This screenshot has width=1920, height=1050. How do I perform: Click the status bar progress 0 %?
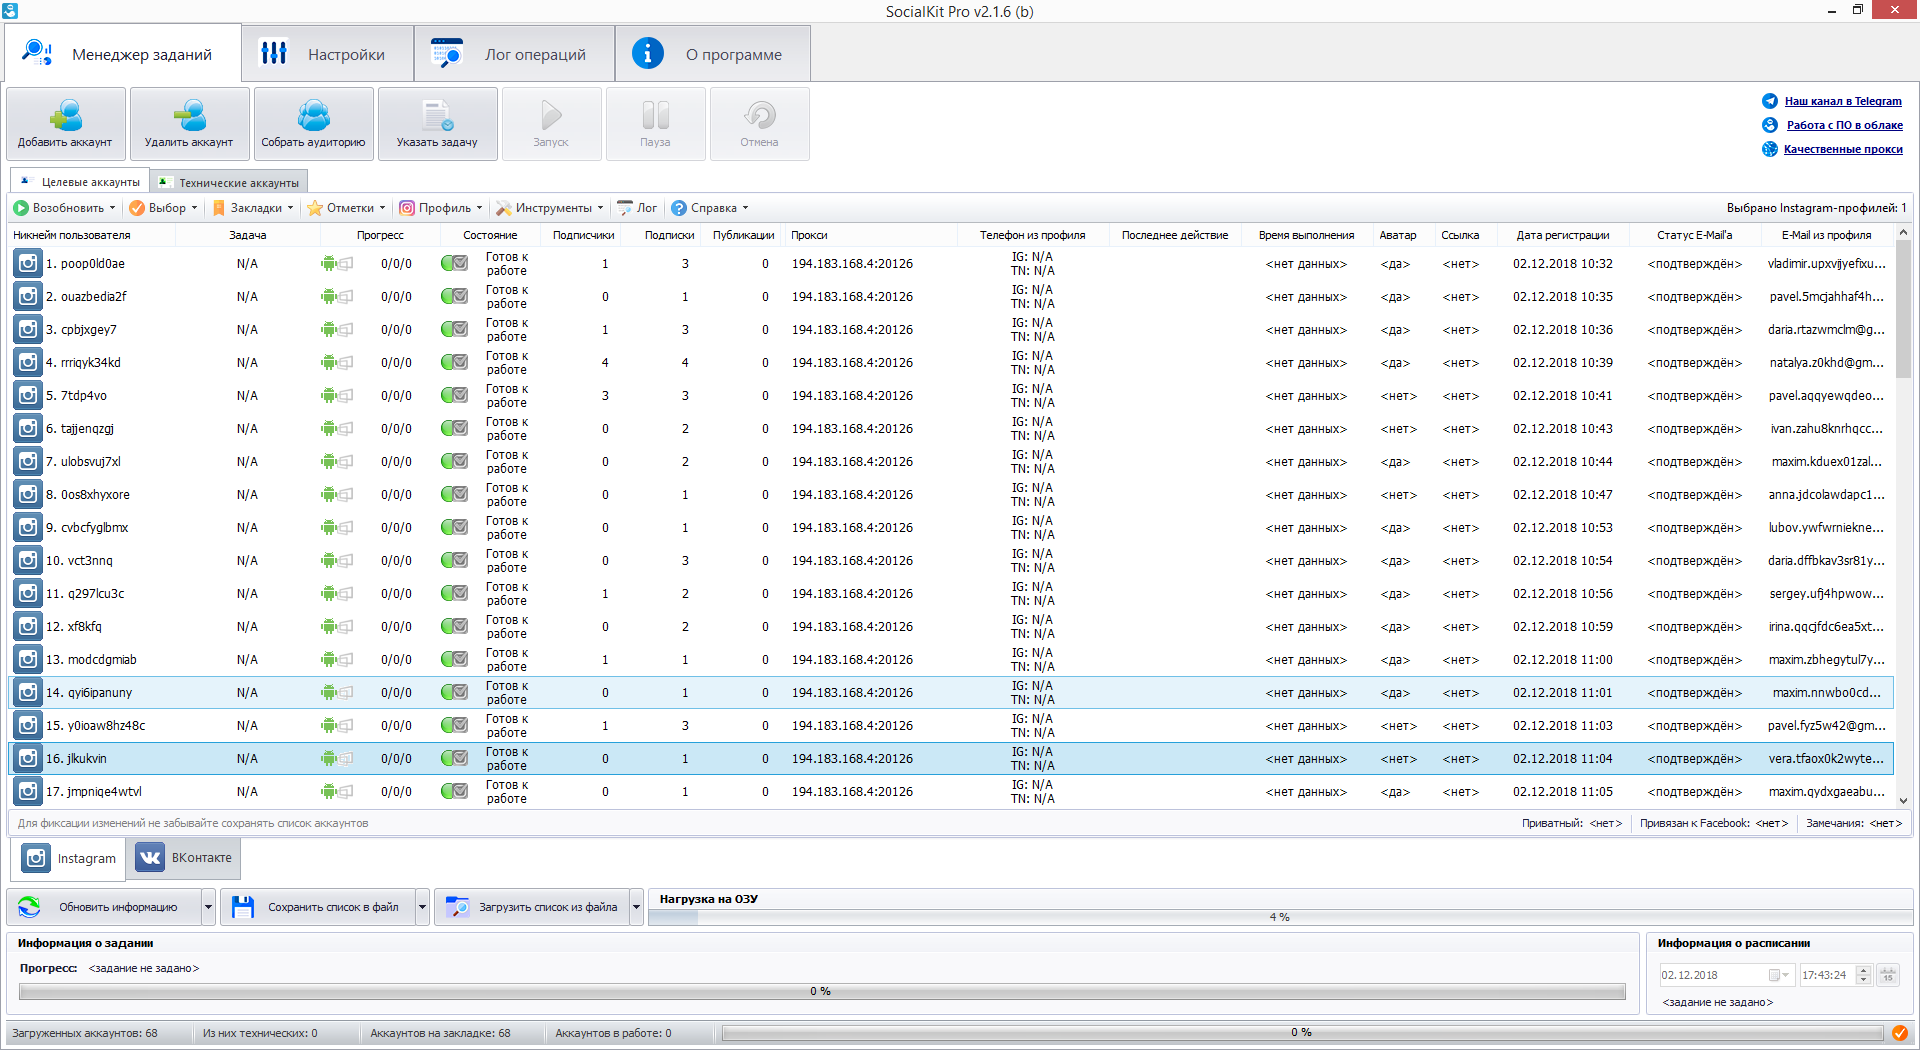1302,1033
